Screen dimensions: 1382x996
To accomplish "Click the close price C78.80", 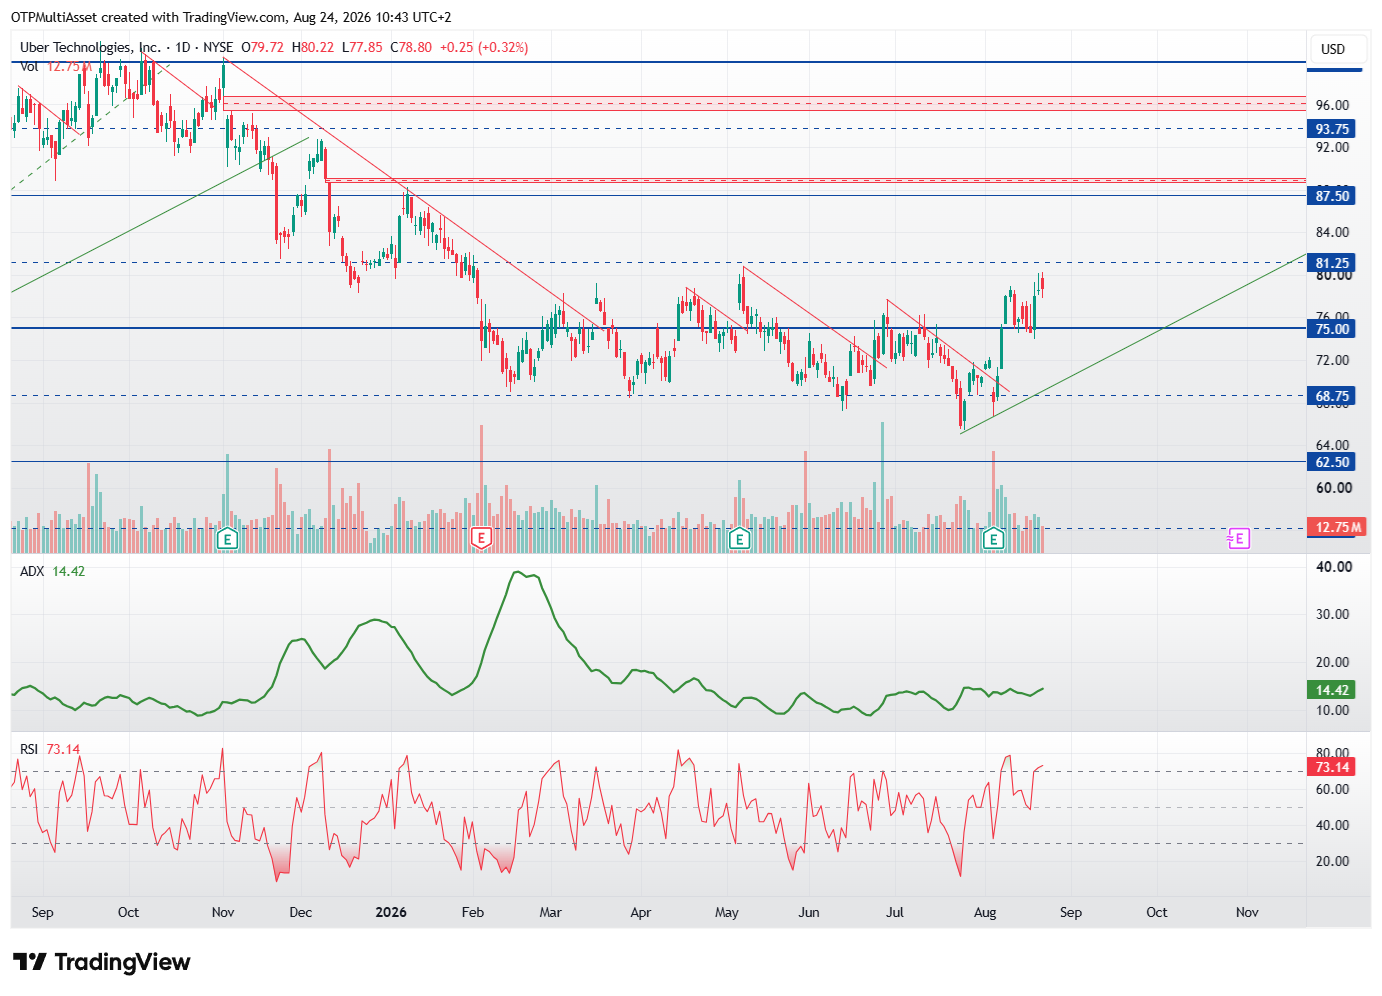I will click(x=411, y=47).
